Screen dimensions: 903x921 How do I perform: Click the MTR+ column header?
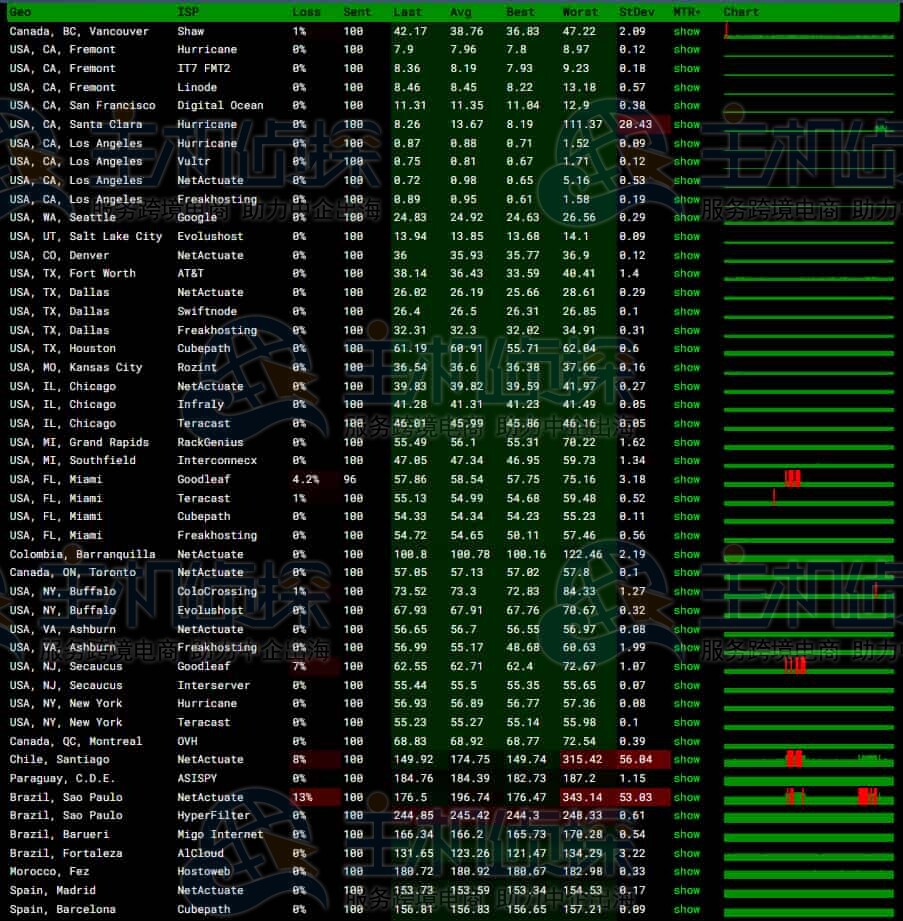687,12
